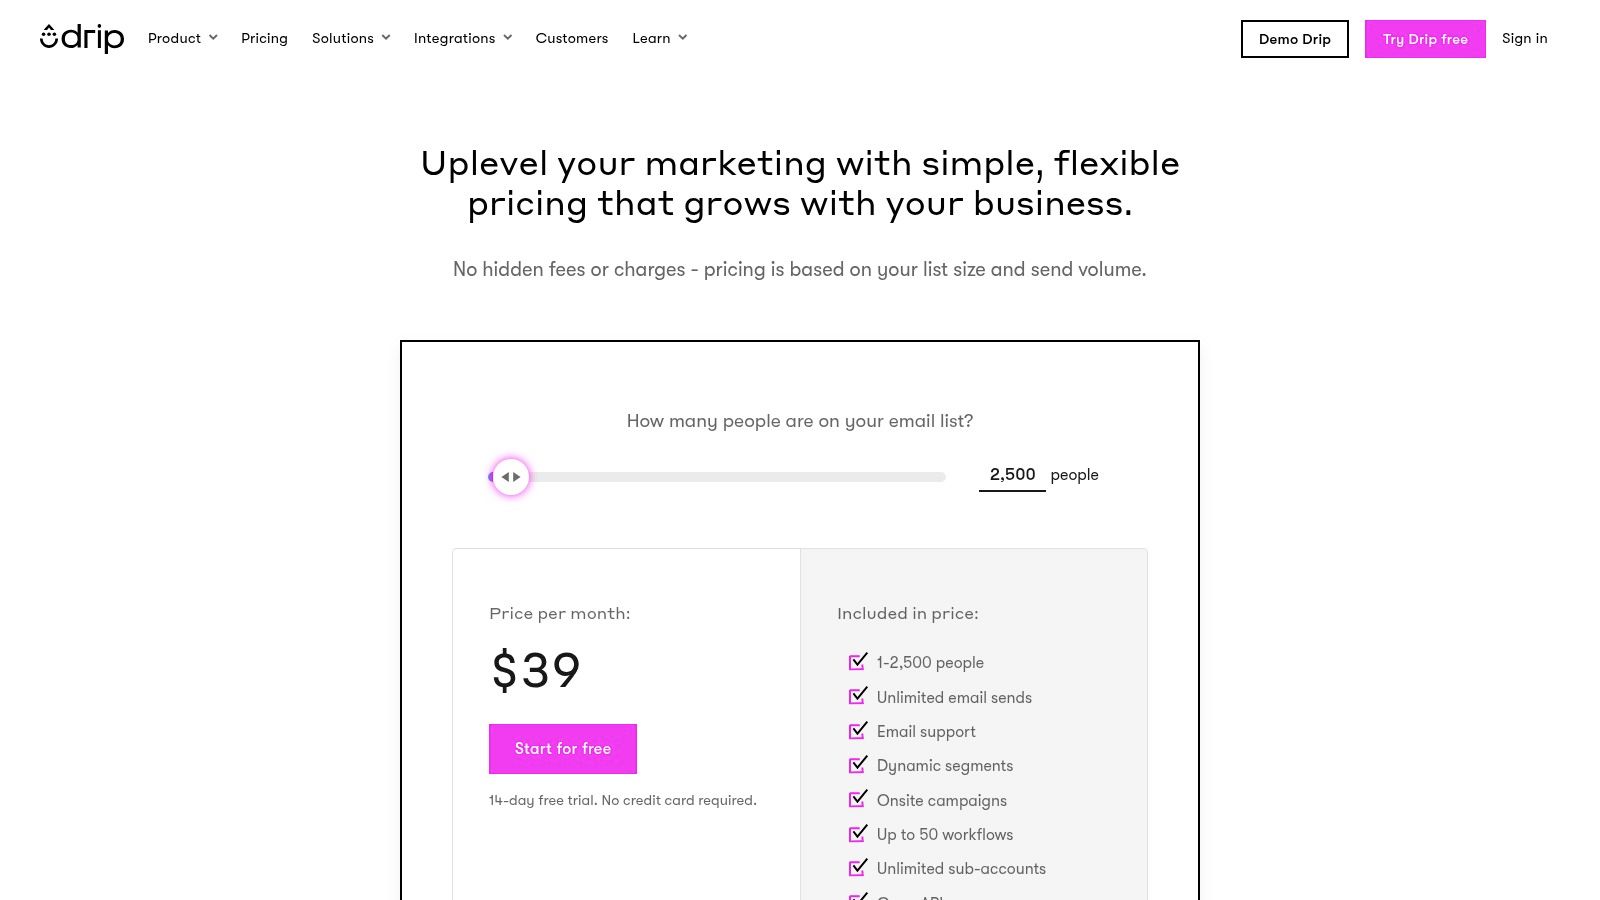Viewport: 1600px width, 900px height.
Task: Click the Sign in link
Action: tap(1524, 38)
